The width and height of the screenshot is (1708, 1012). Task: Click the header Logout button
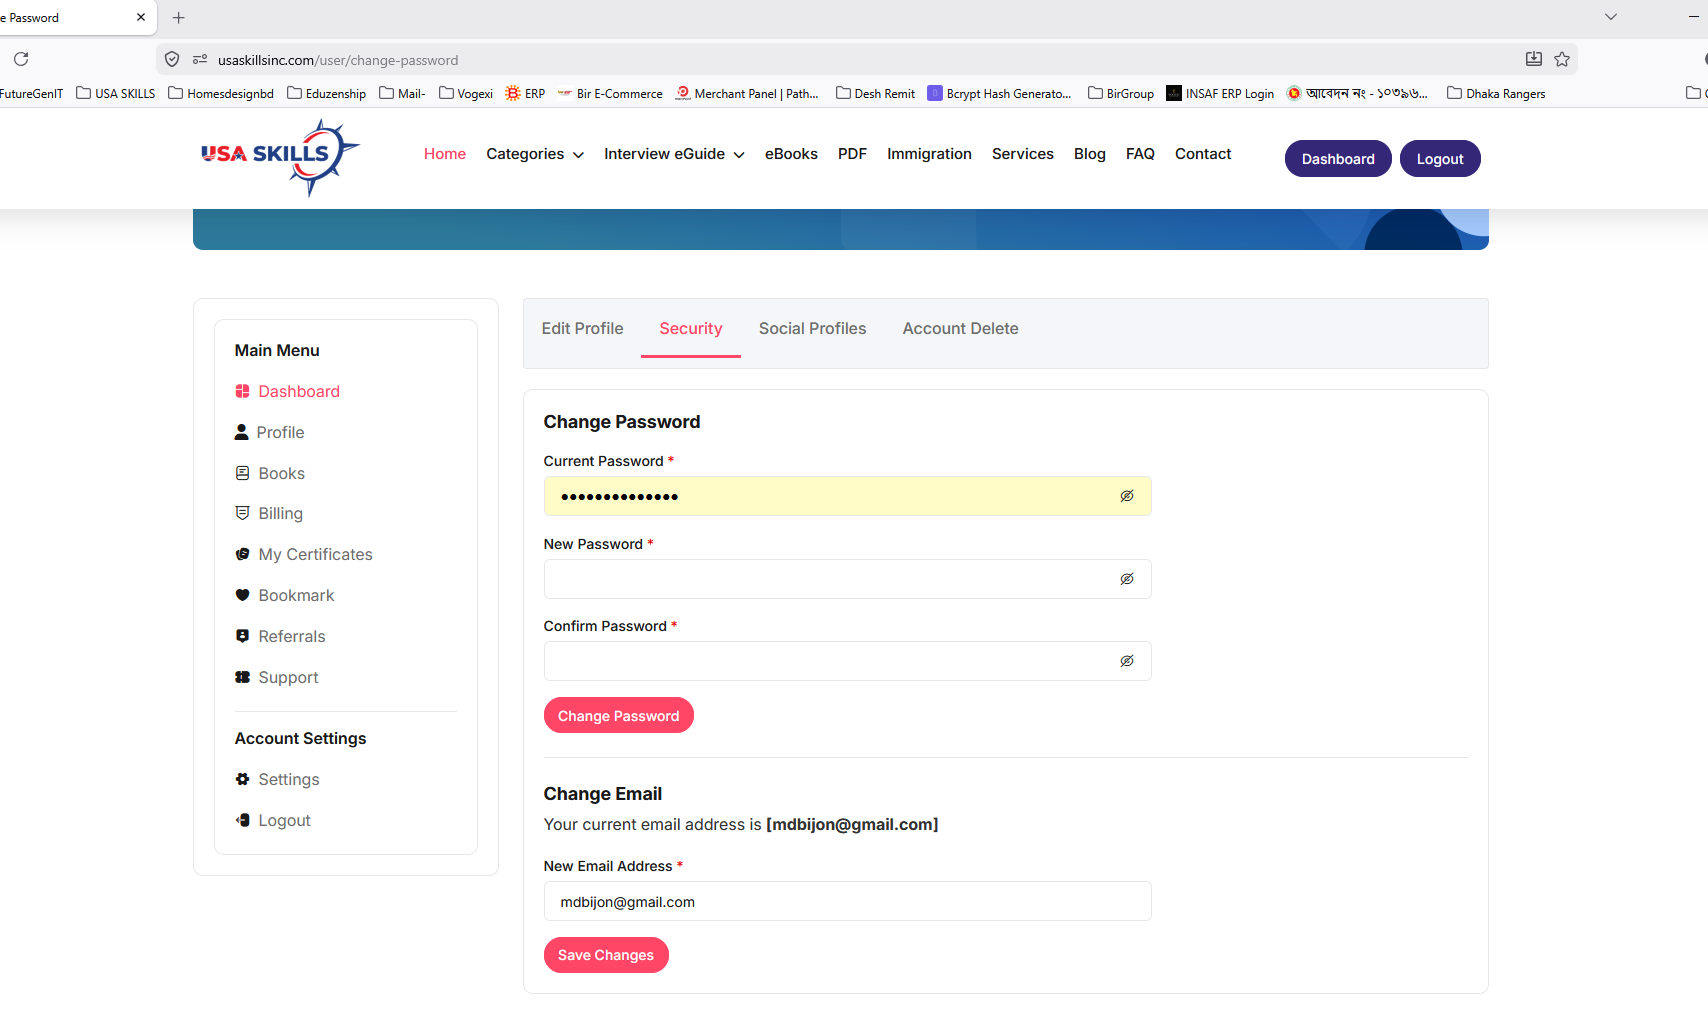pyautogui.click(x=1440, y=159)
